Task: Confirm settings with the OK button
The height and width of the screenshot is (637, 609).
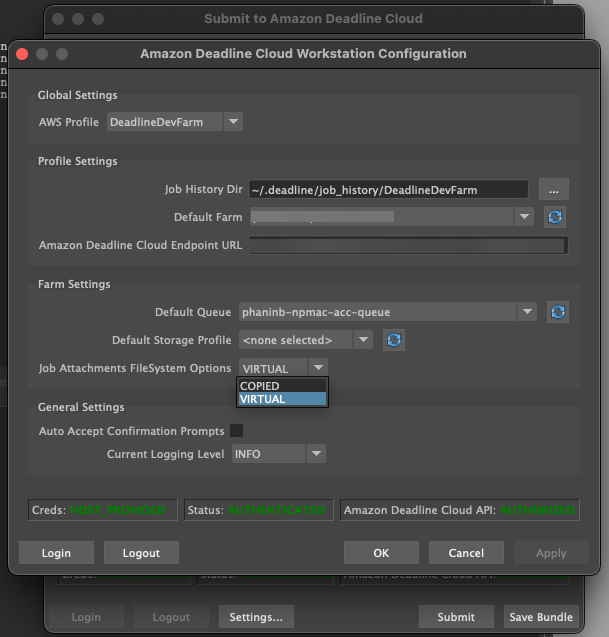Action: pyautogui.click(x=381, y=552)
